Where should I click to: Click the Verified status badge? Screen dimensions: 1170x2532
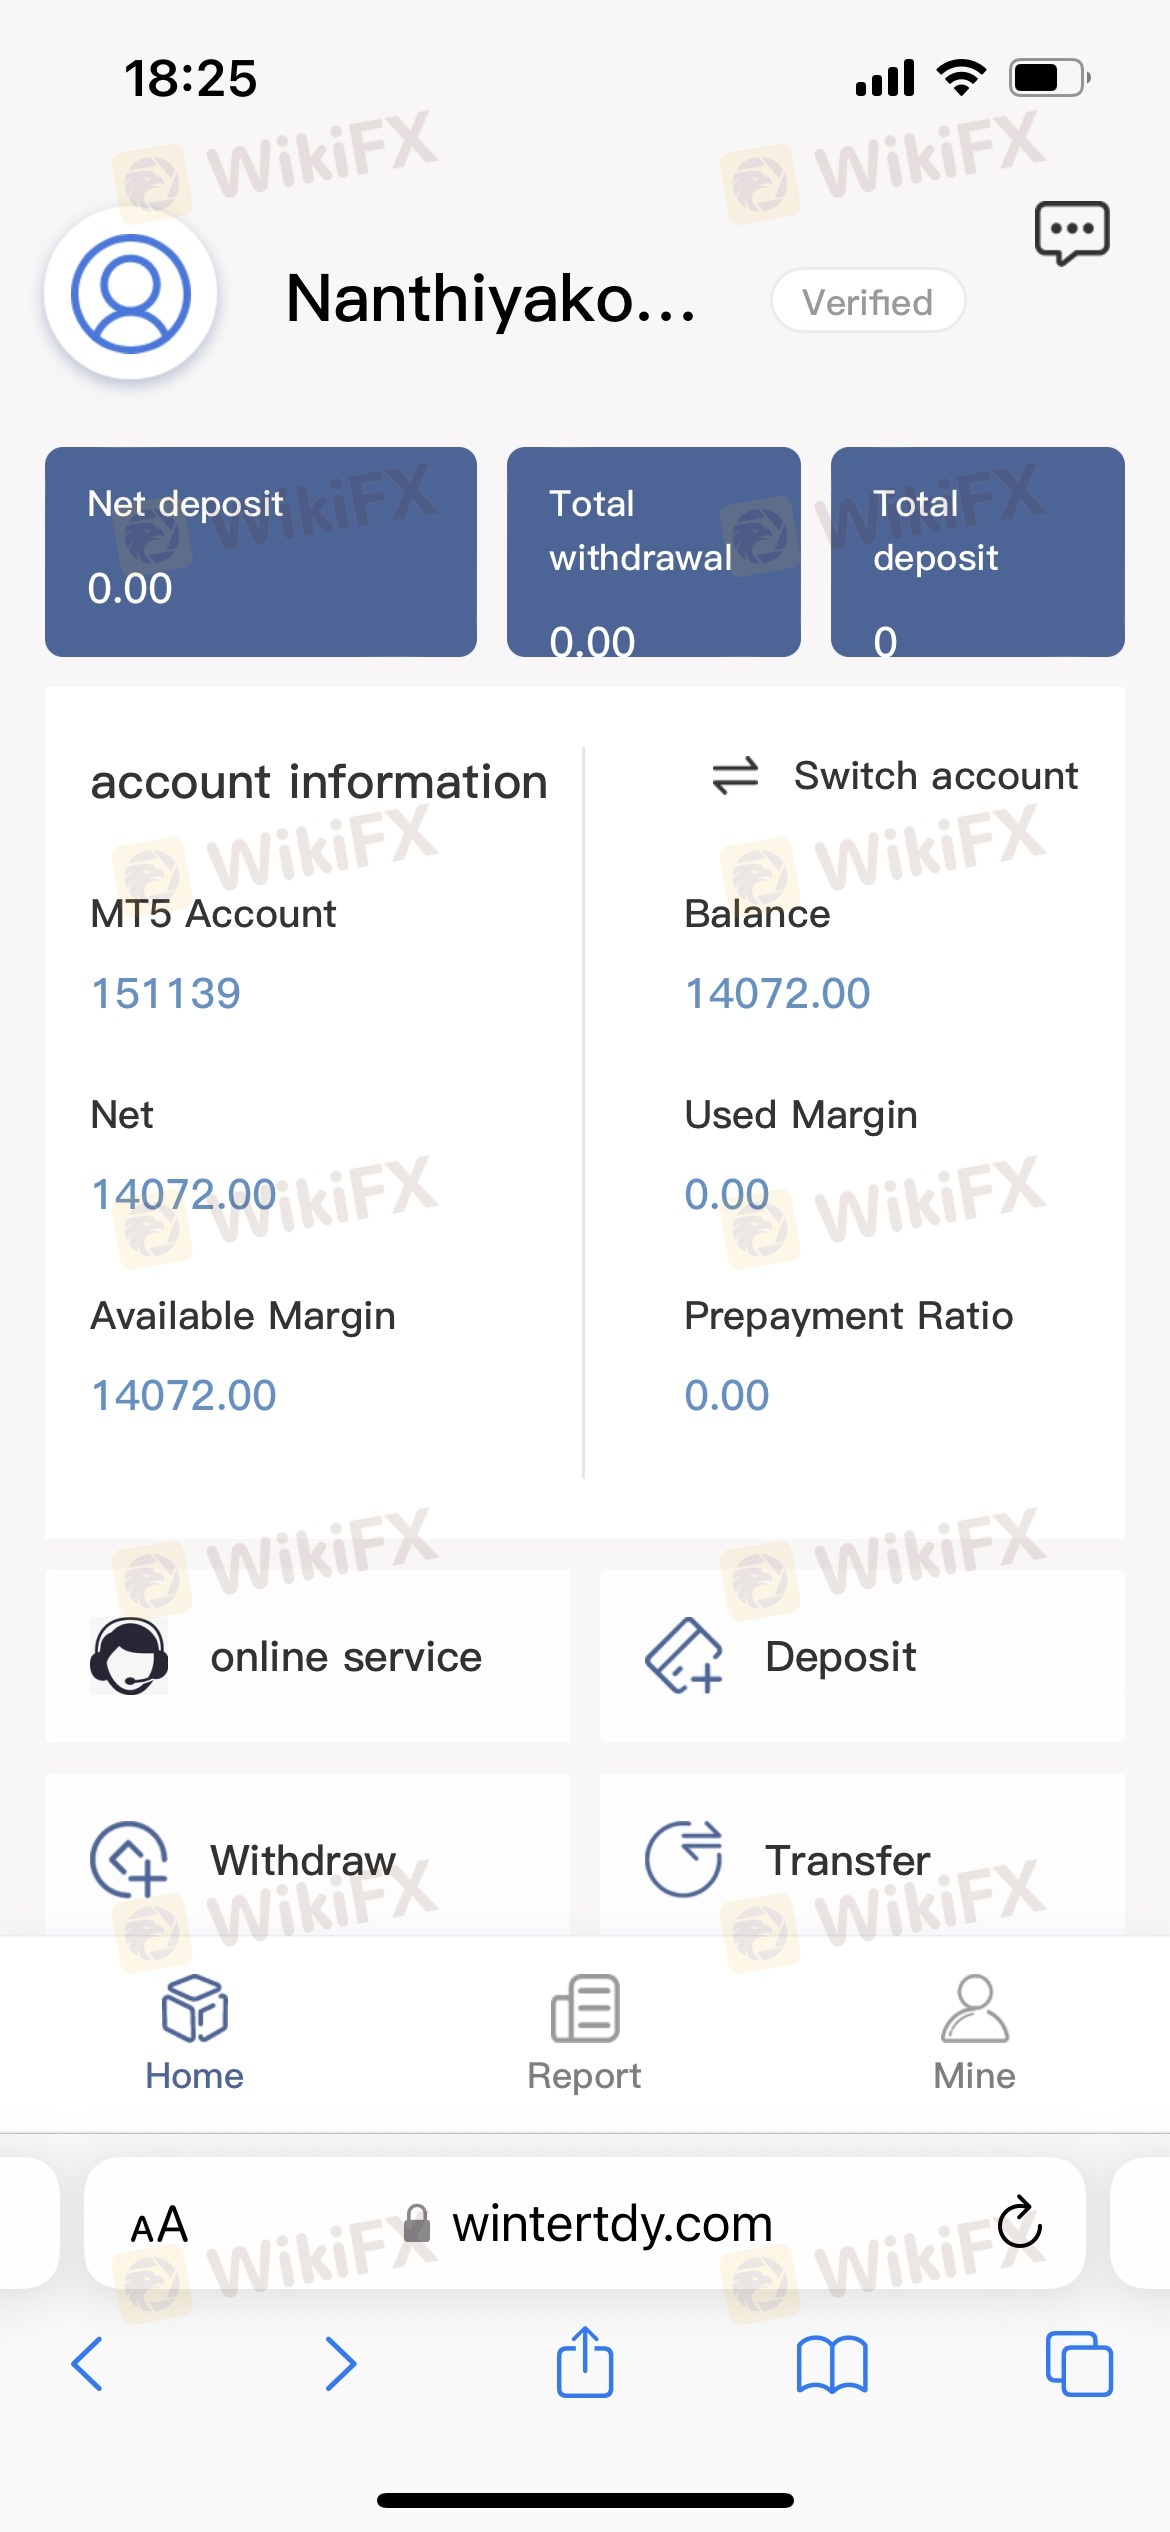click(867, 301)
